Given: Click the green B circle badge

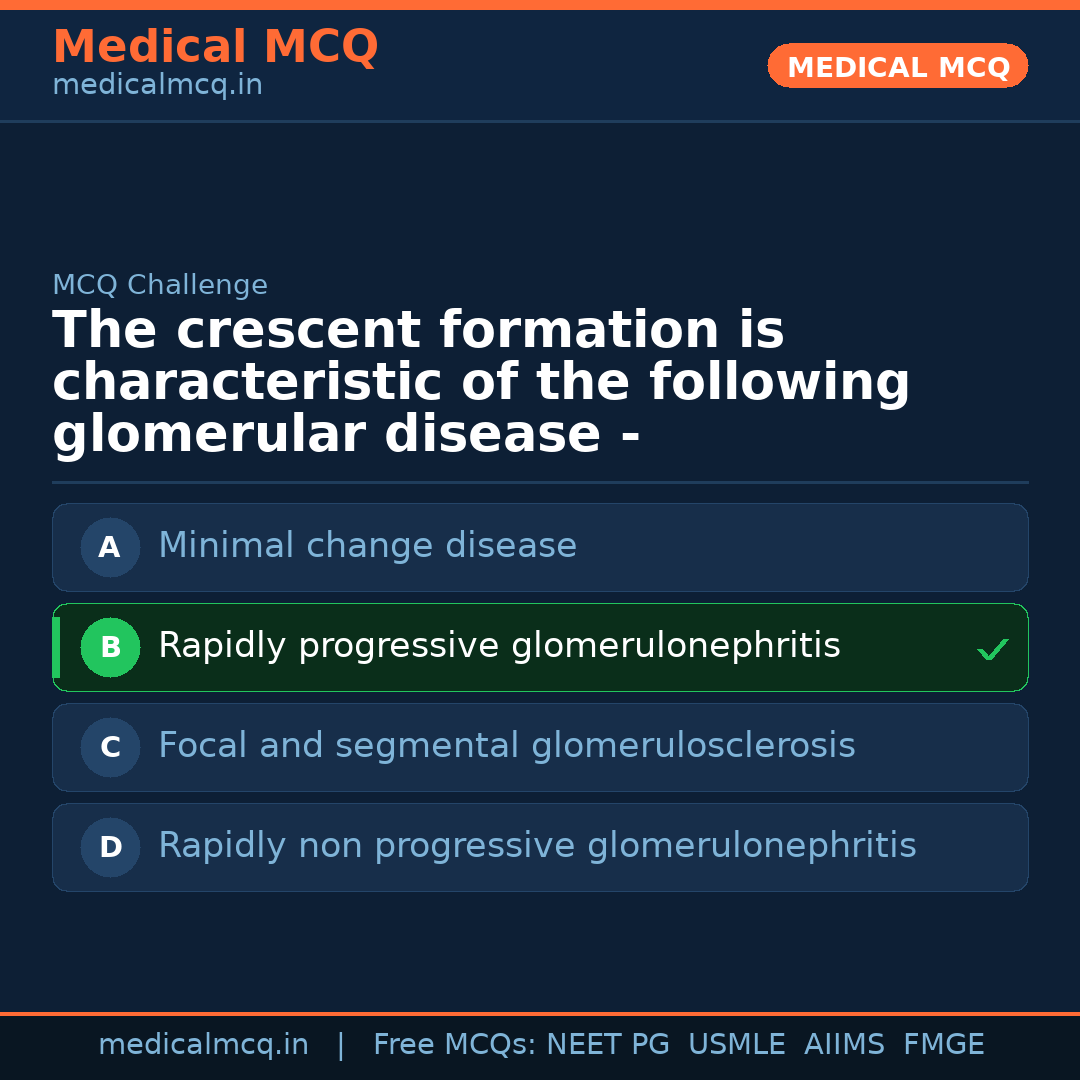Looking at the screenshot, I should 110,647.
